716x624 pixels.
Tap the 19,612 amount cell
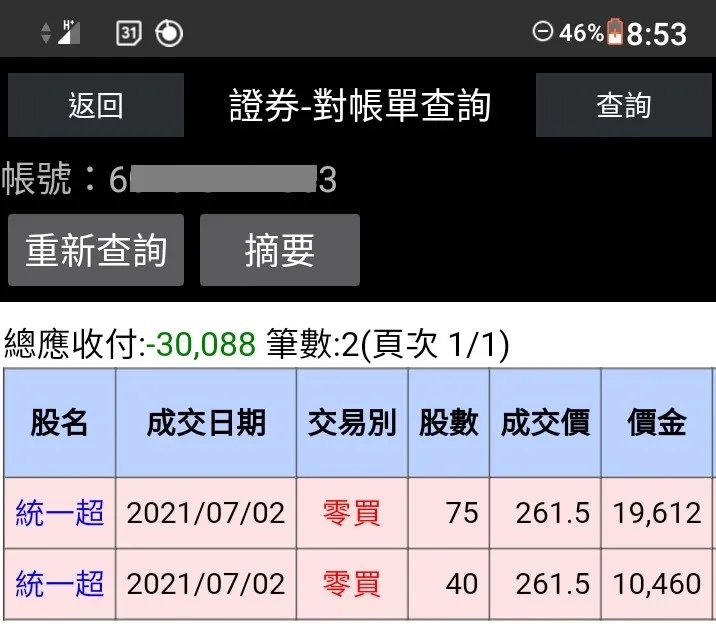click(657, 513)
